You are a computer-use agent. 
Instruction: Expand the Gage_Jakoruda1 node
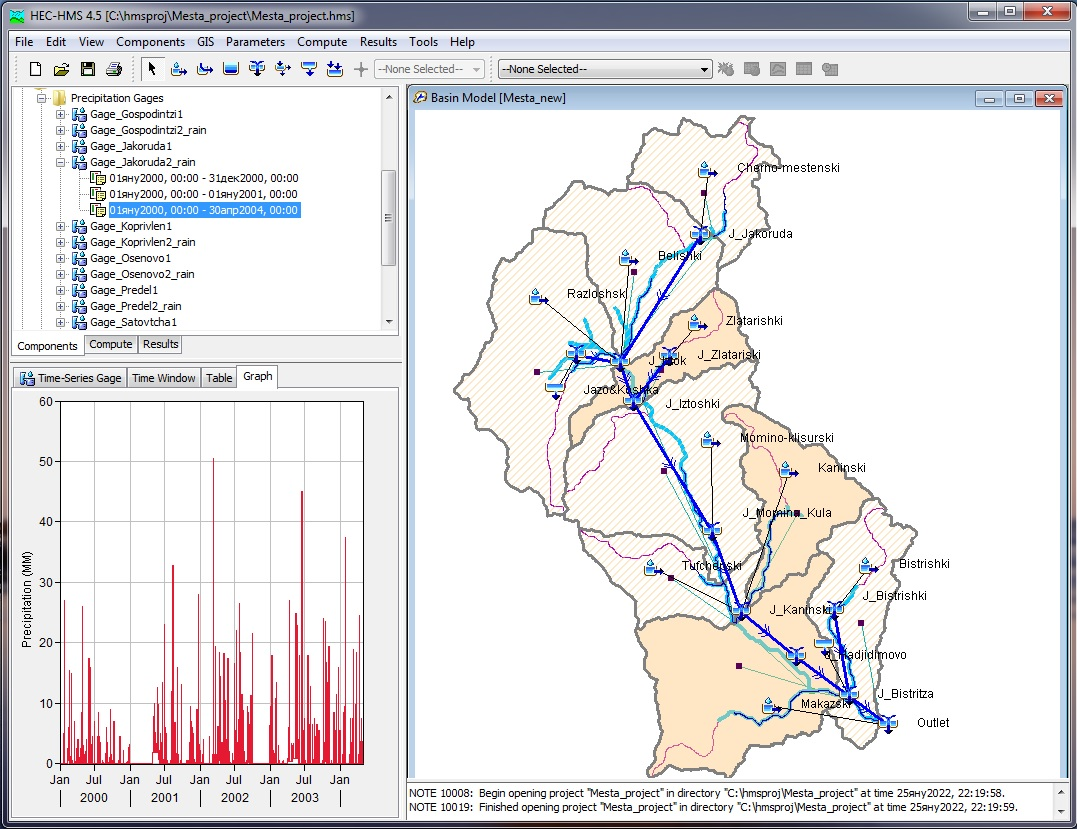60,146
